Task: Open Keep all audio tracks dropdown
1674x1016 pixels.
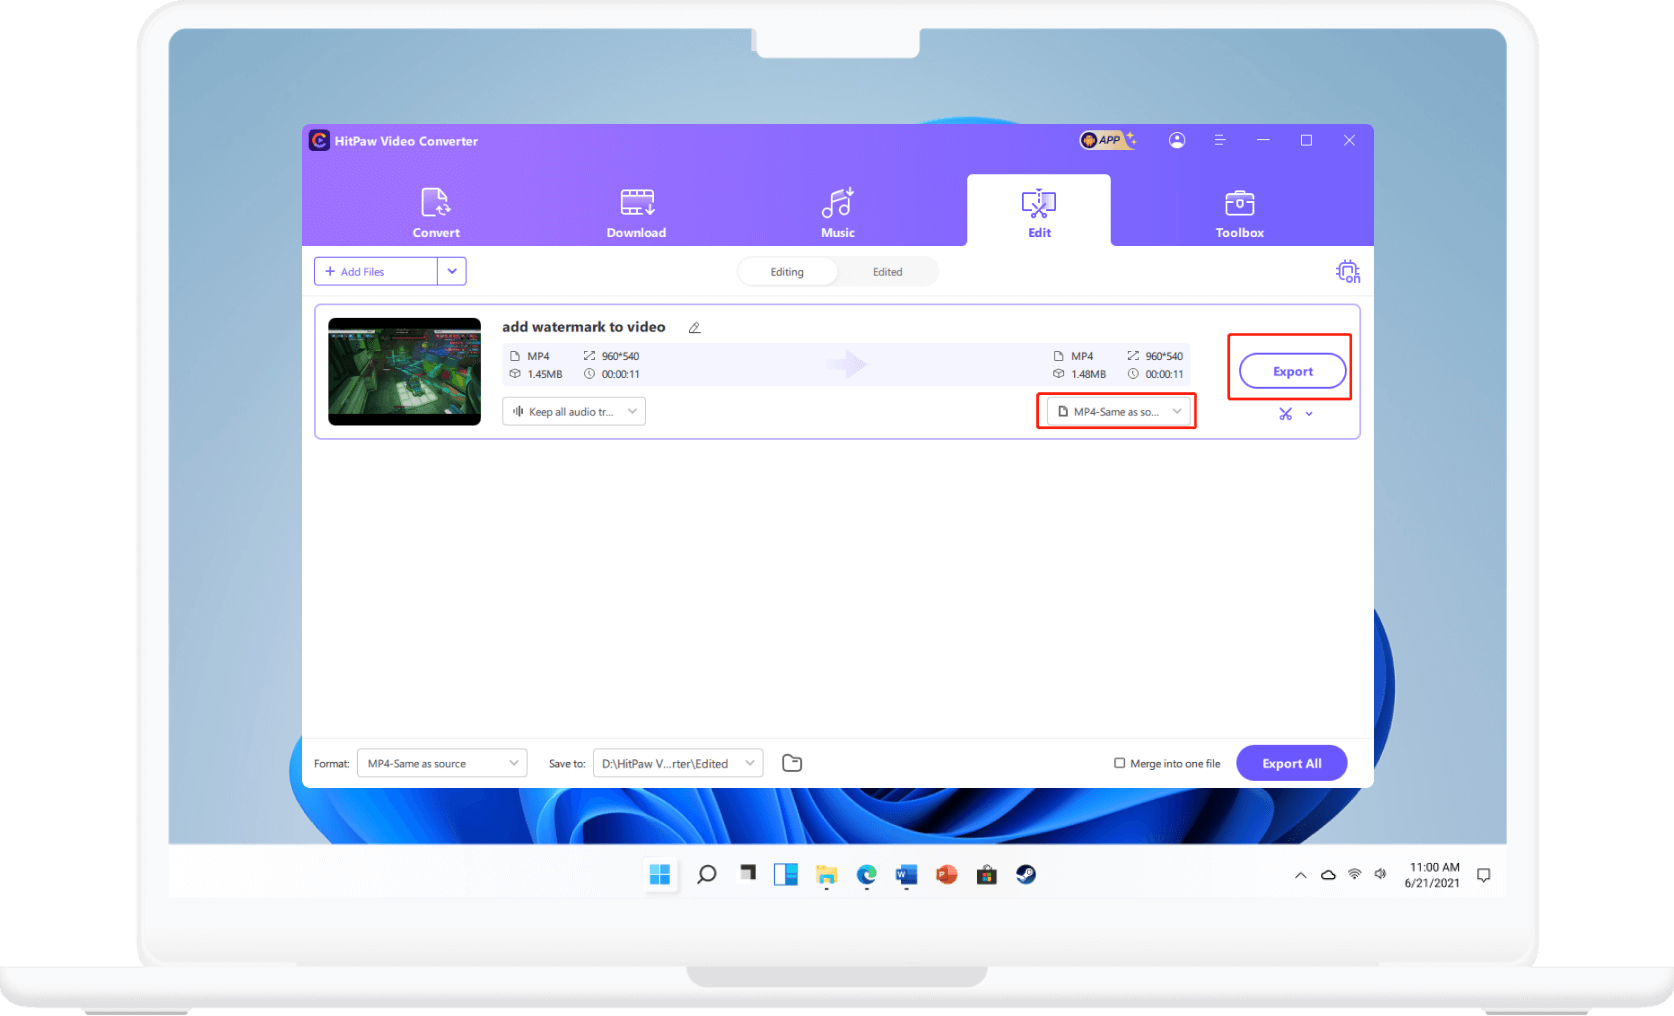Action: (x=574, y=411)
